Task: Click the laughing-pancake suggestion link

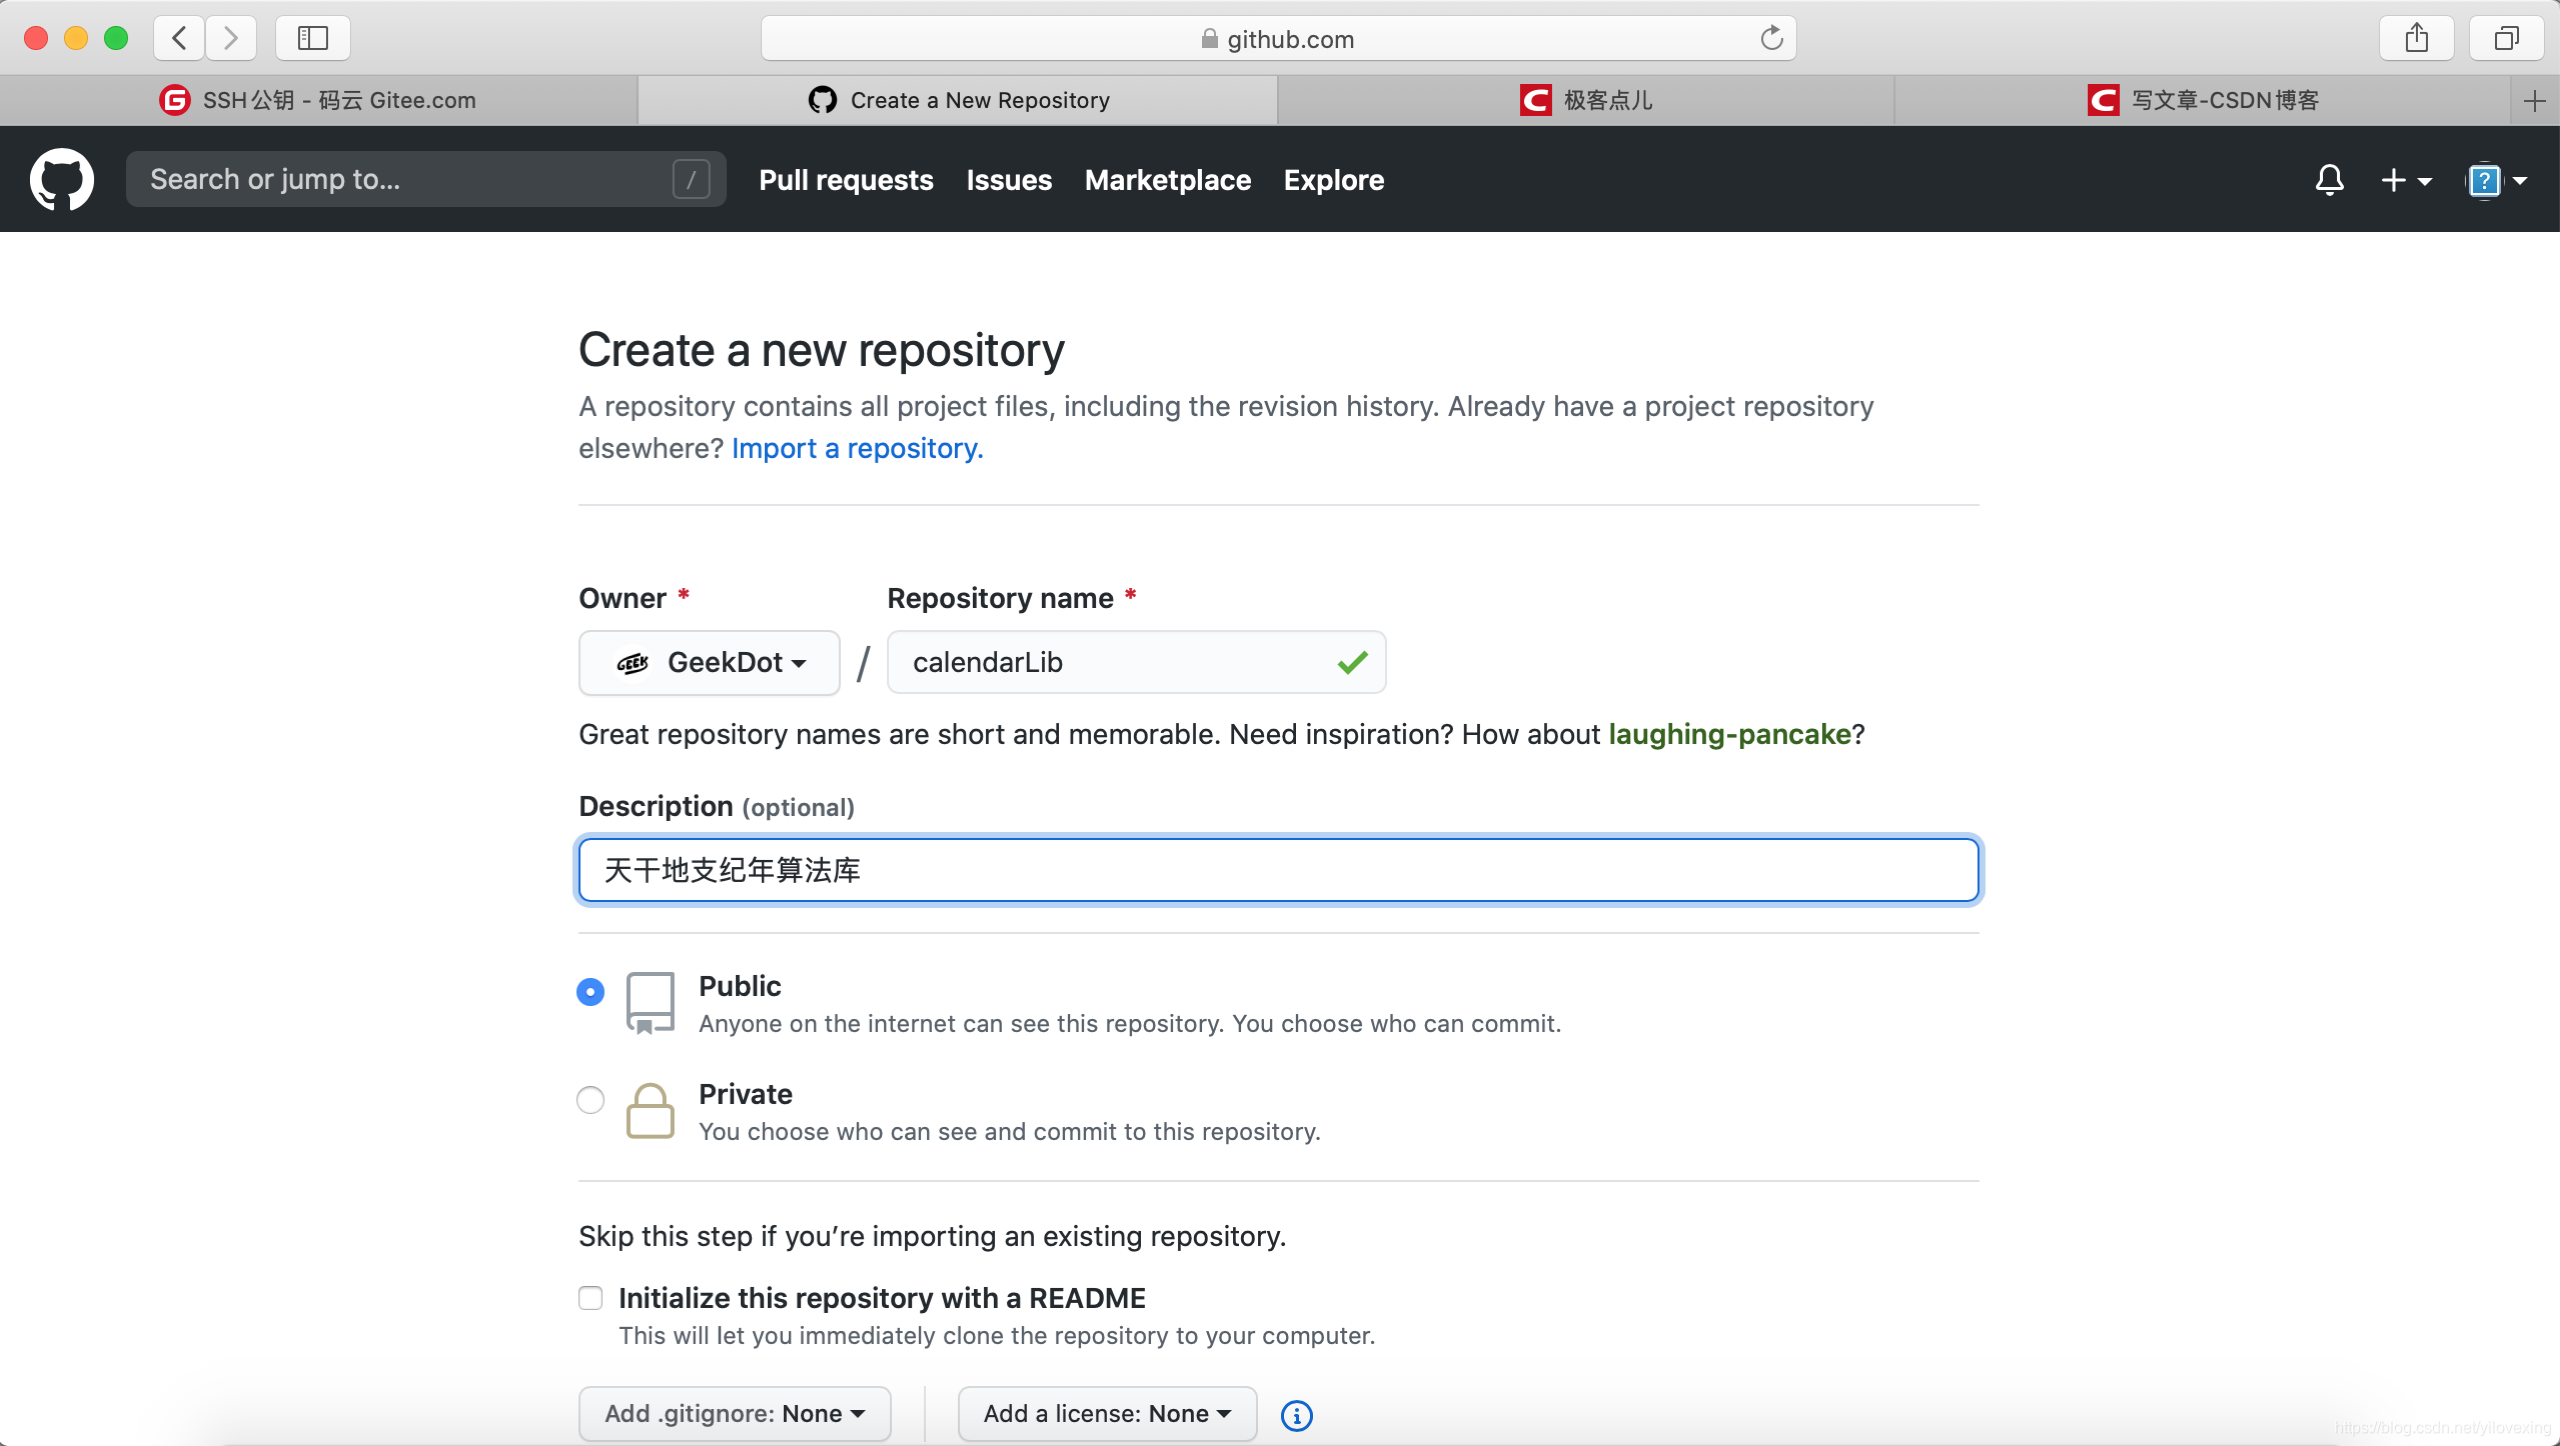Action: [1730, 734]
